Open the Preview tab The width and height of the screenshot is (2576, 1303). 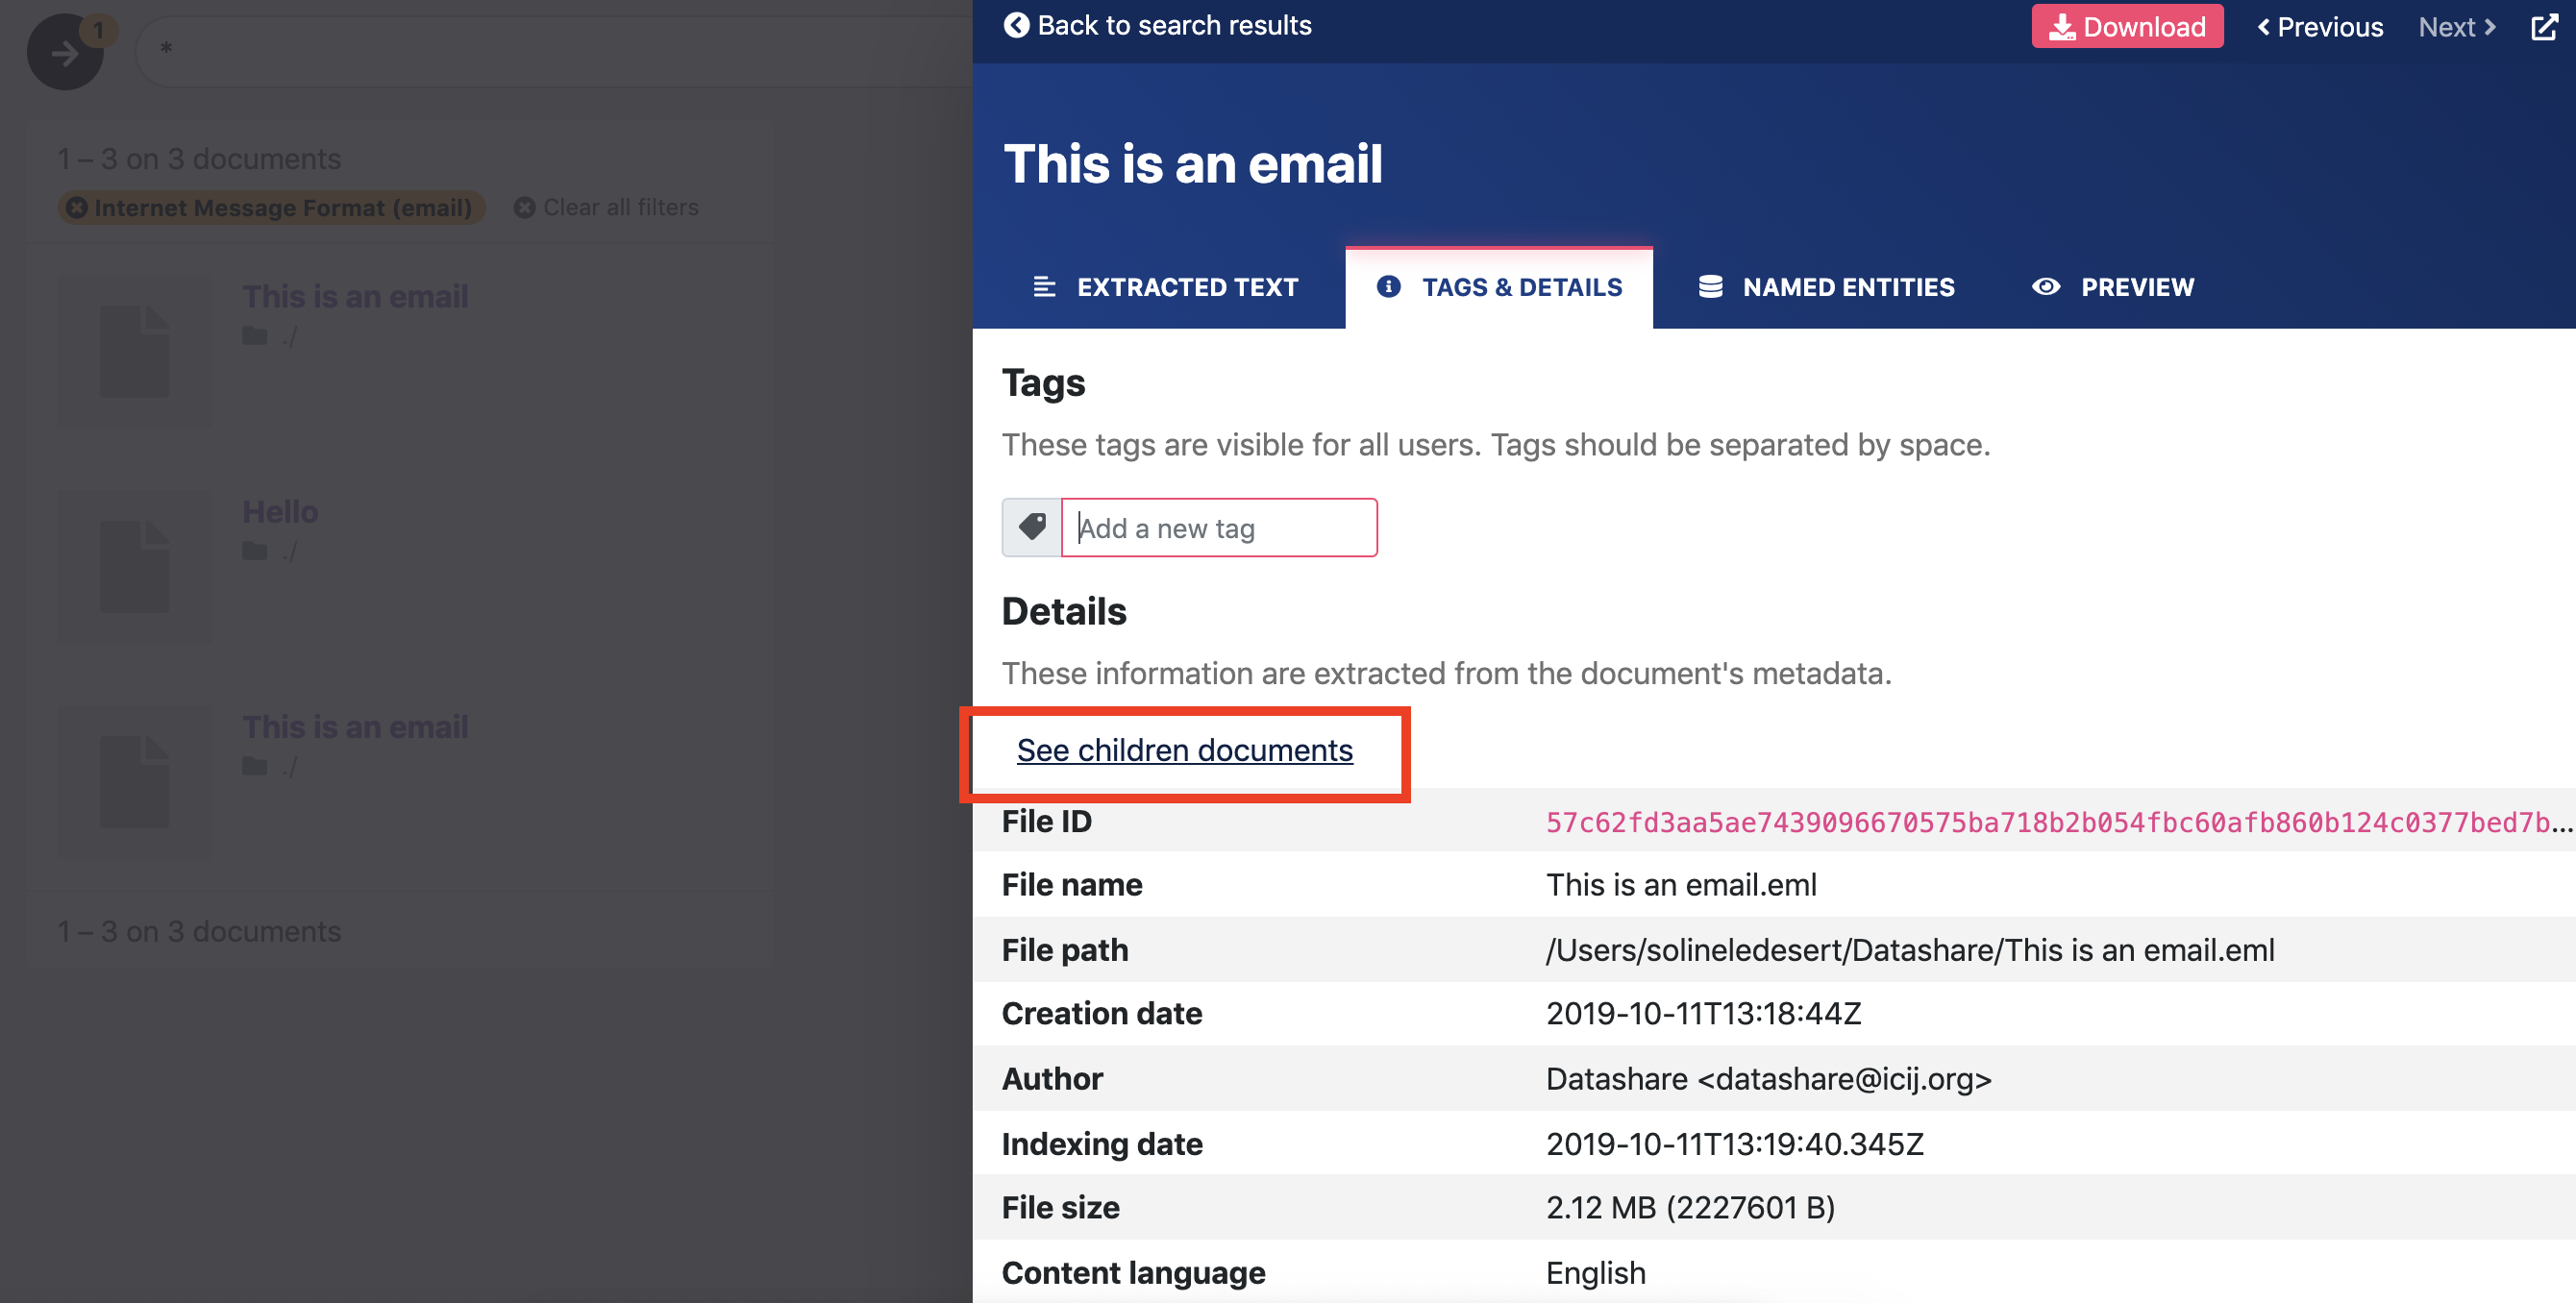pyautogui.click(x=2112, y=288)
